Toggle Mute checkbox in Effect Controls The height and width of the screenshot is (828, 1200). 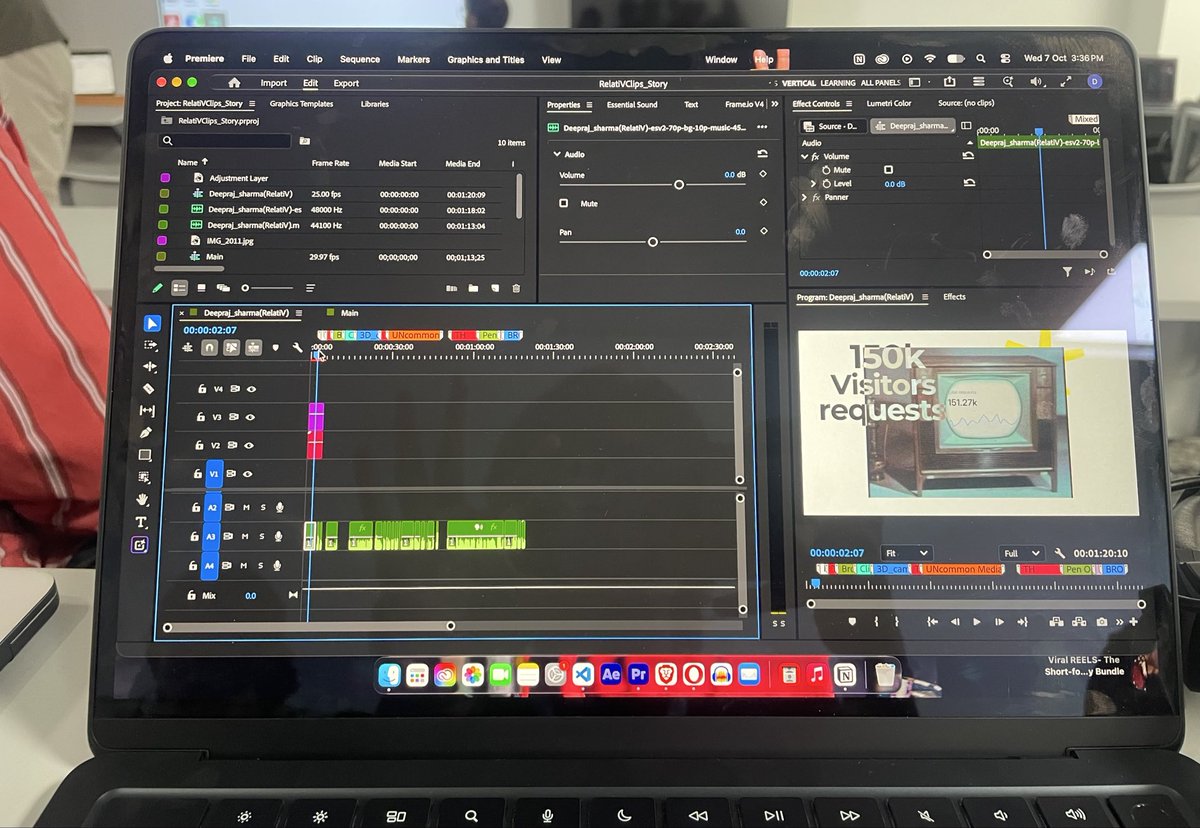tap(888, 170)
